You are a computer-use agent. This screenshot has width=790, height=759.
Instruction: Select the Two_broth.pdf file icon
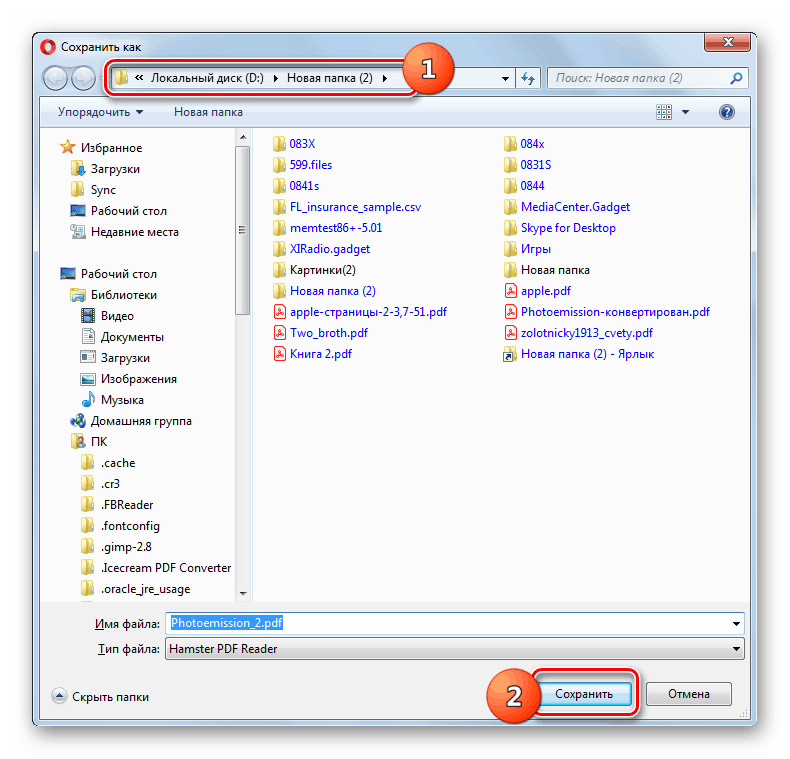tap(280, 333)
